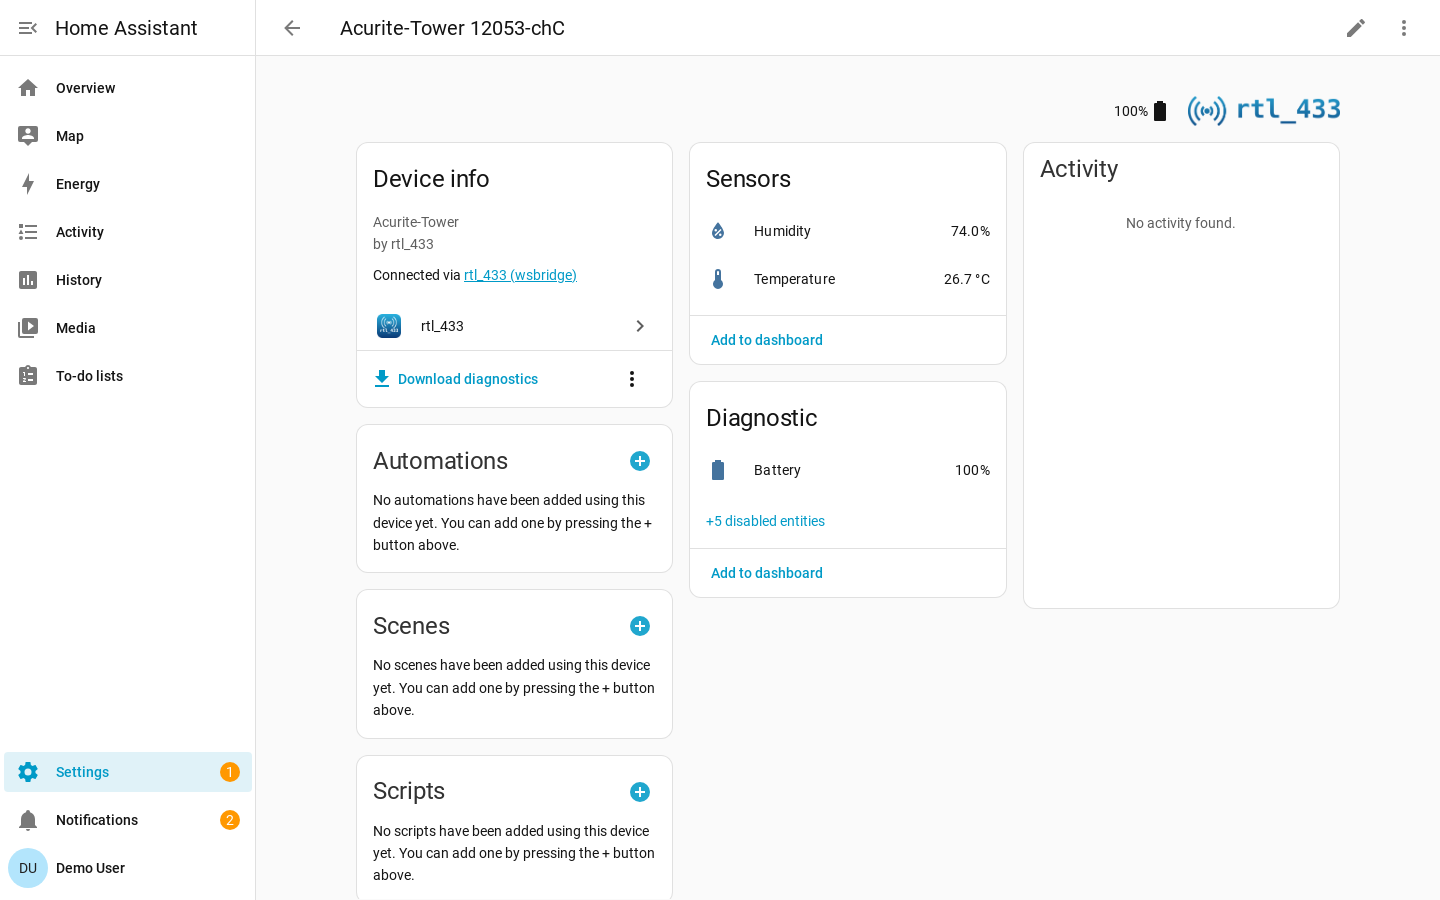Follow the rtl_433 (wsbridge) link
The width and height of the screenshot is (1440, 900).
click(520, 275)
